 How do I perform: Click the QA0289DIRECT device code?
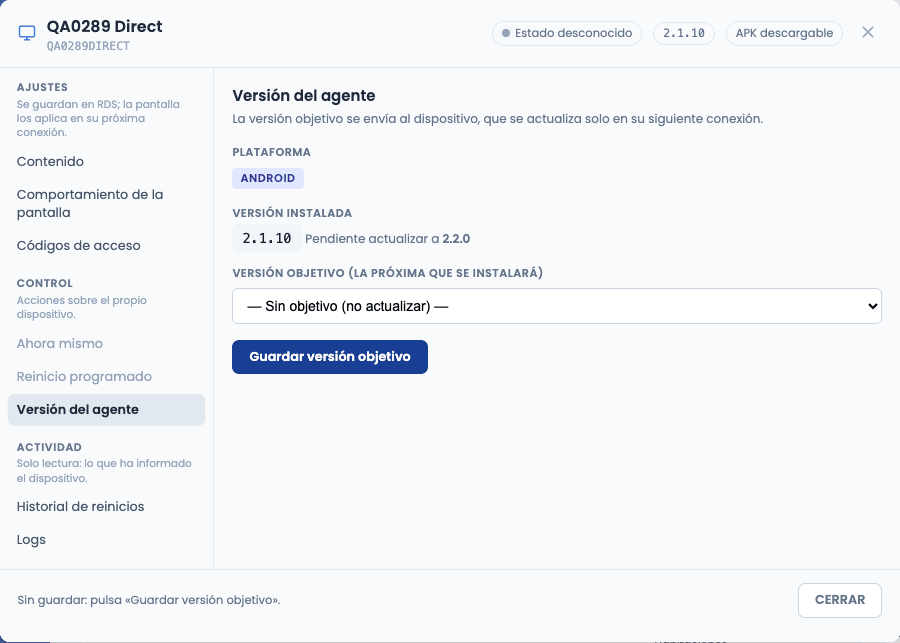coord(88,46)
